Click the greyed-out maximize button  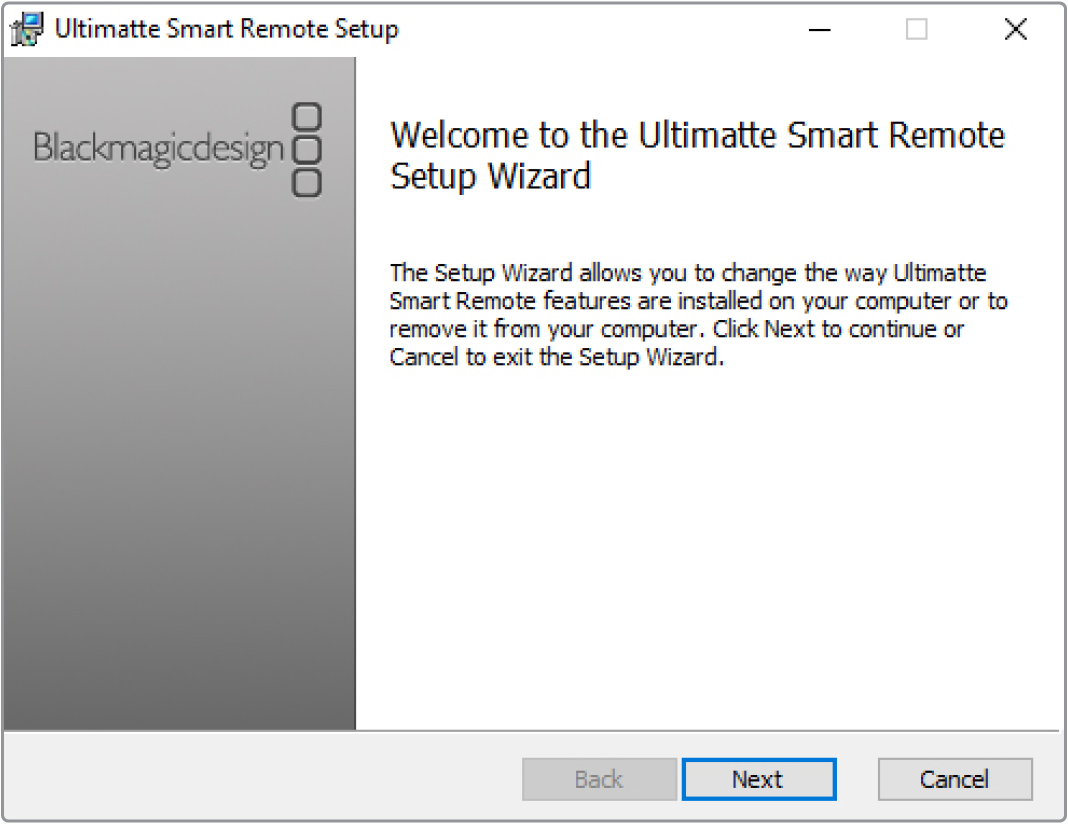coord(916,30)
